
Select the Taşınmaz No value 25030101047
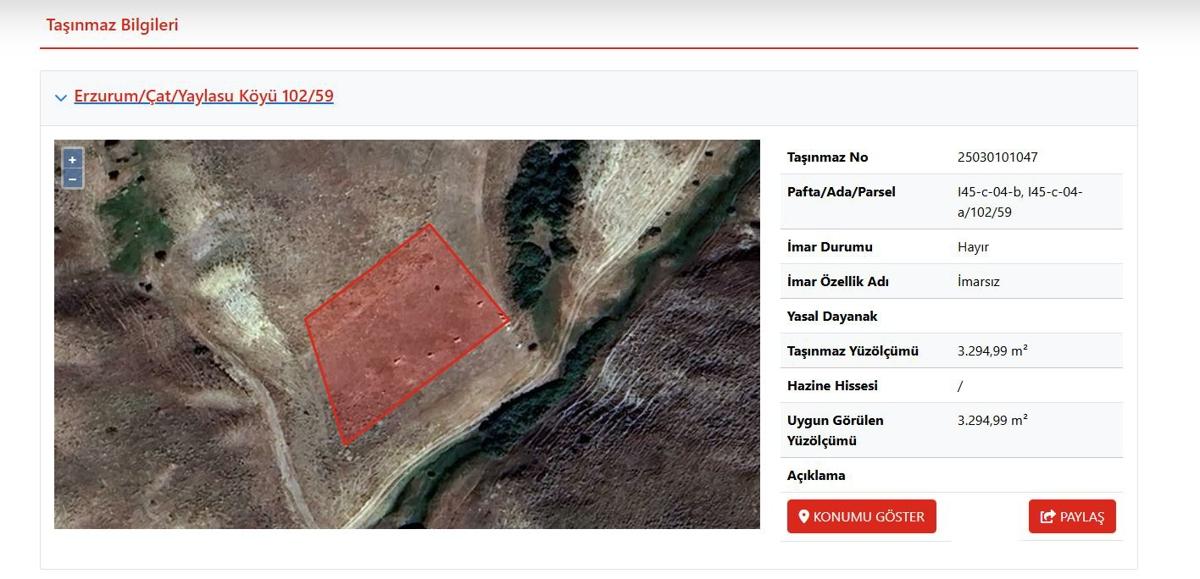pos(998,157)
